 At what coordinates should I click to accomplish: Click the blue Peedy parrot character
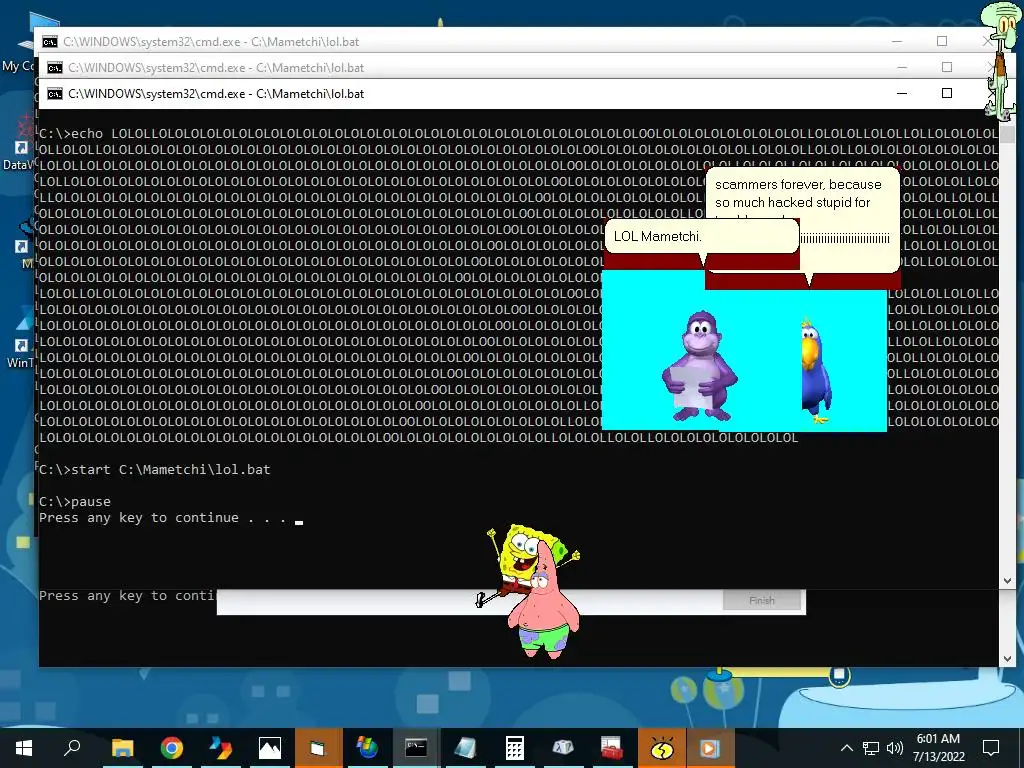[x=816, y=371]
